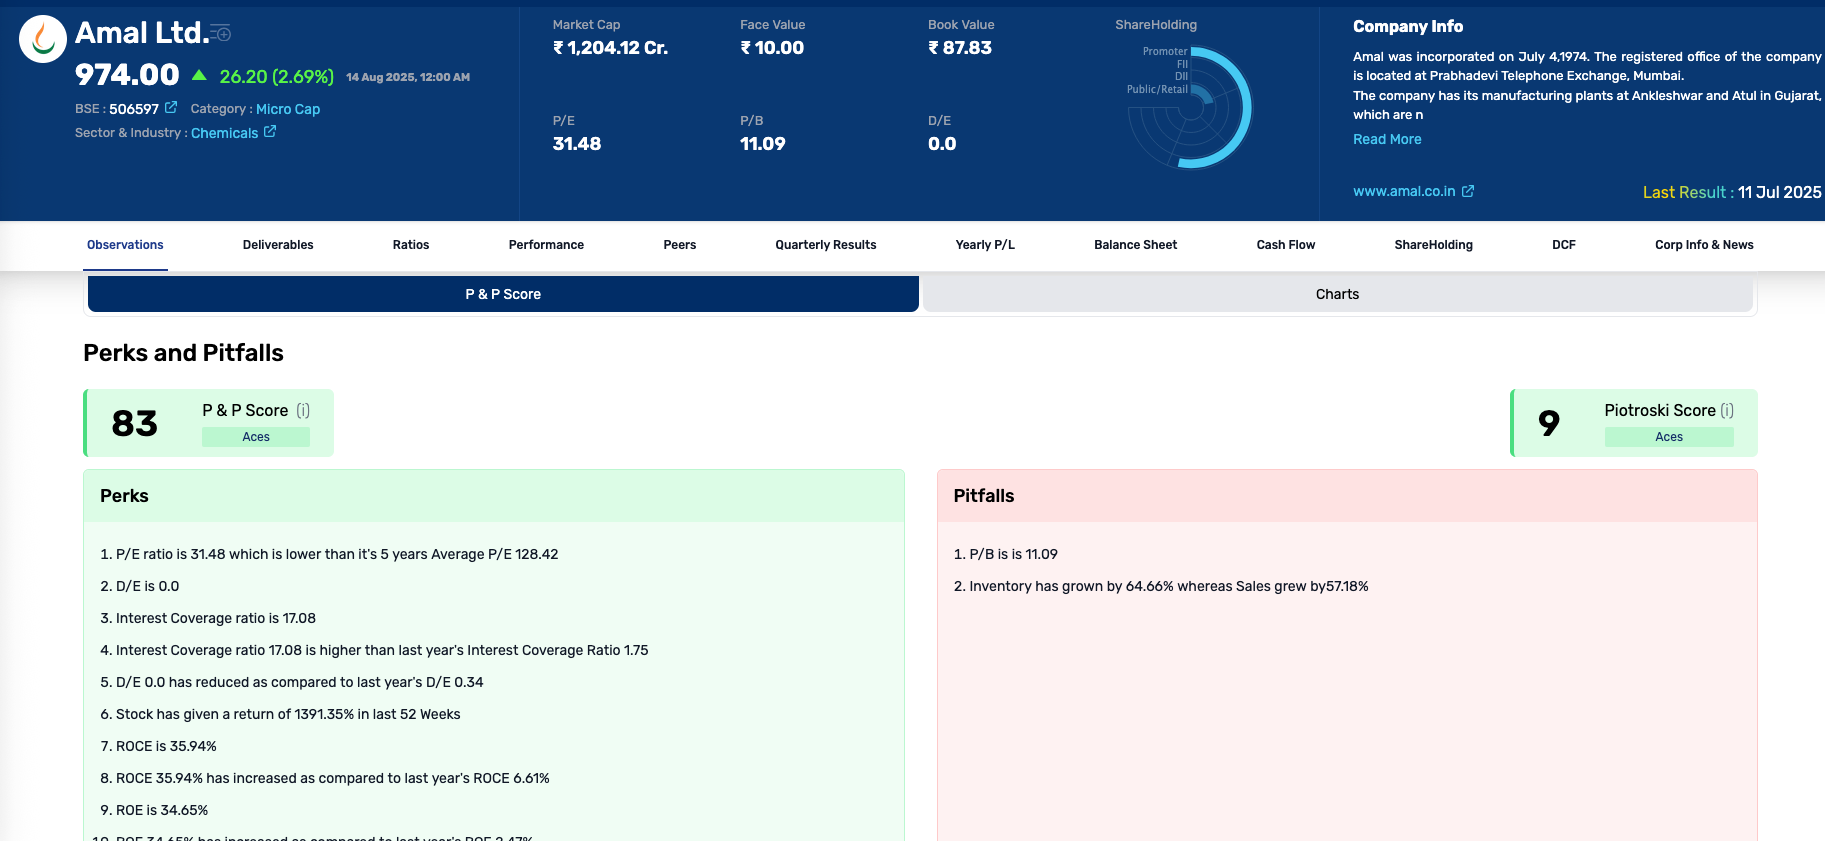This screenshot has width=1825, height=841.
Task: Switch to Balance Sheet tab
Action: point(1136,245)
